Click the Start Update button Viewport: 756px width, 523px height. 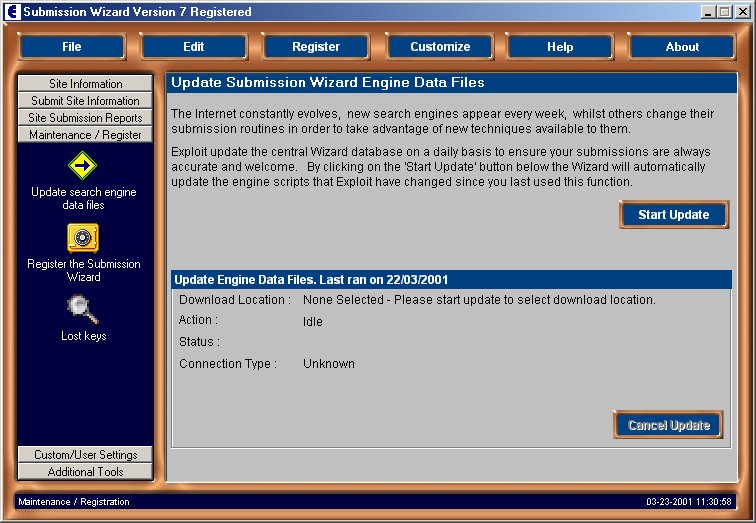point(674,215)
